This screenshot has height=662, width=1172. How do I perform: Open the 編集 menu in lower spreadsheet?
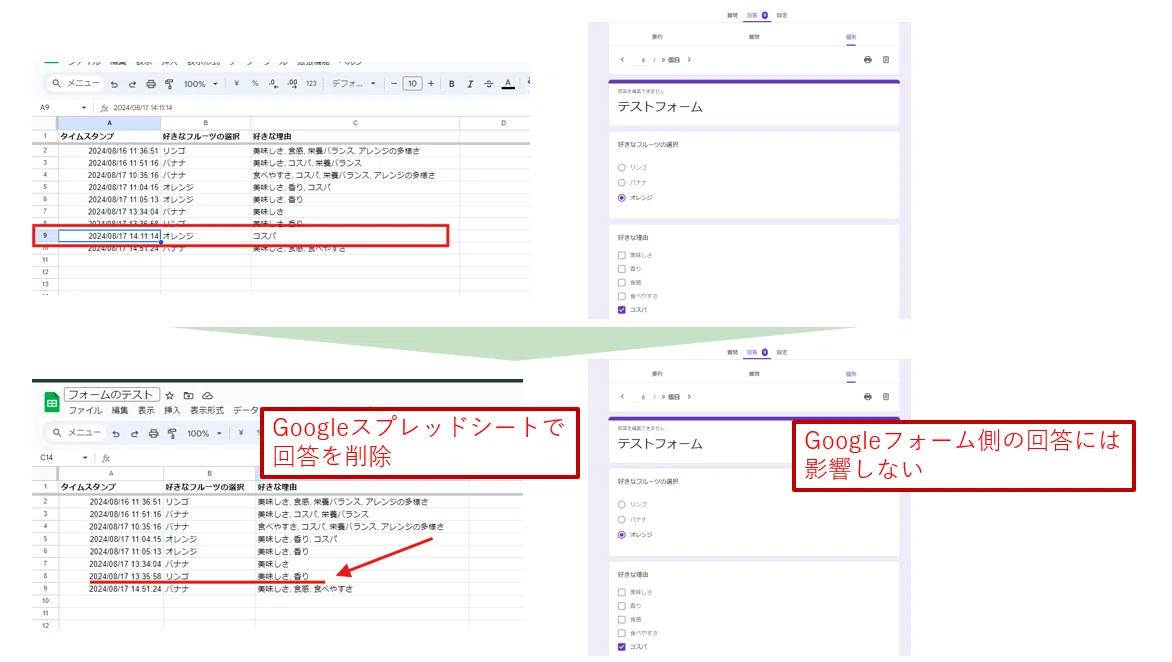120,410
